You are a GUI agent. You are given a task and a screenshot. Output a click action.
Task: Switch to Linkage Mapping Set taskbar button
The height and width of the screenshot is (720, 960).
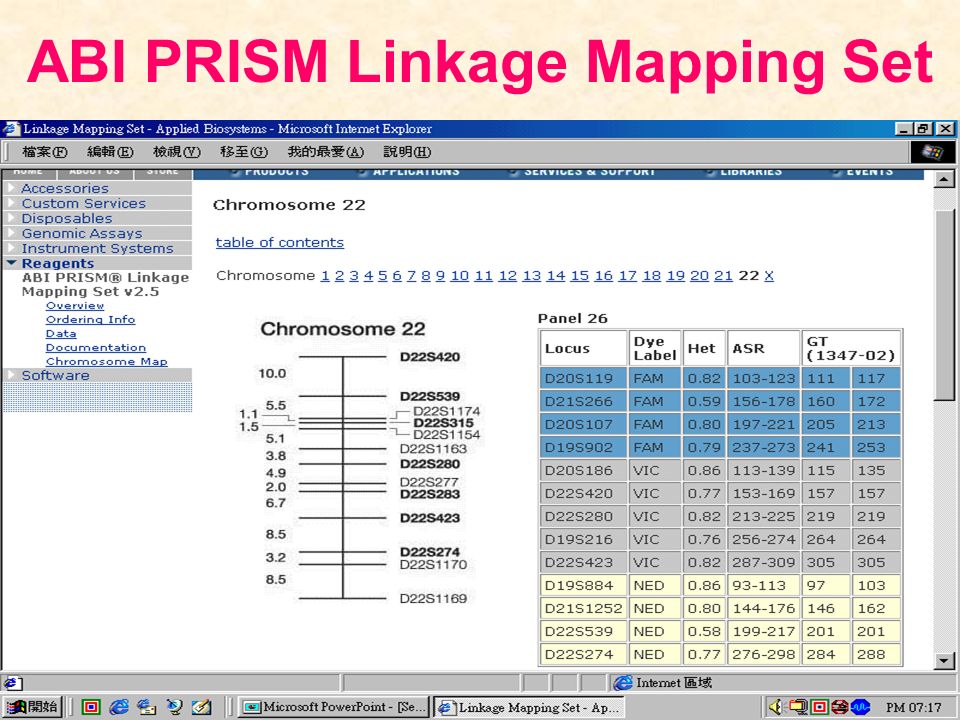click(529, 707)
